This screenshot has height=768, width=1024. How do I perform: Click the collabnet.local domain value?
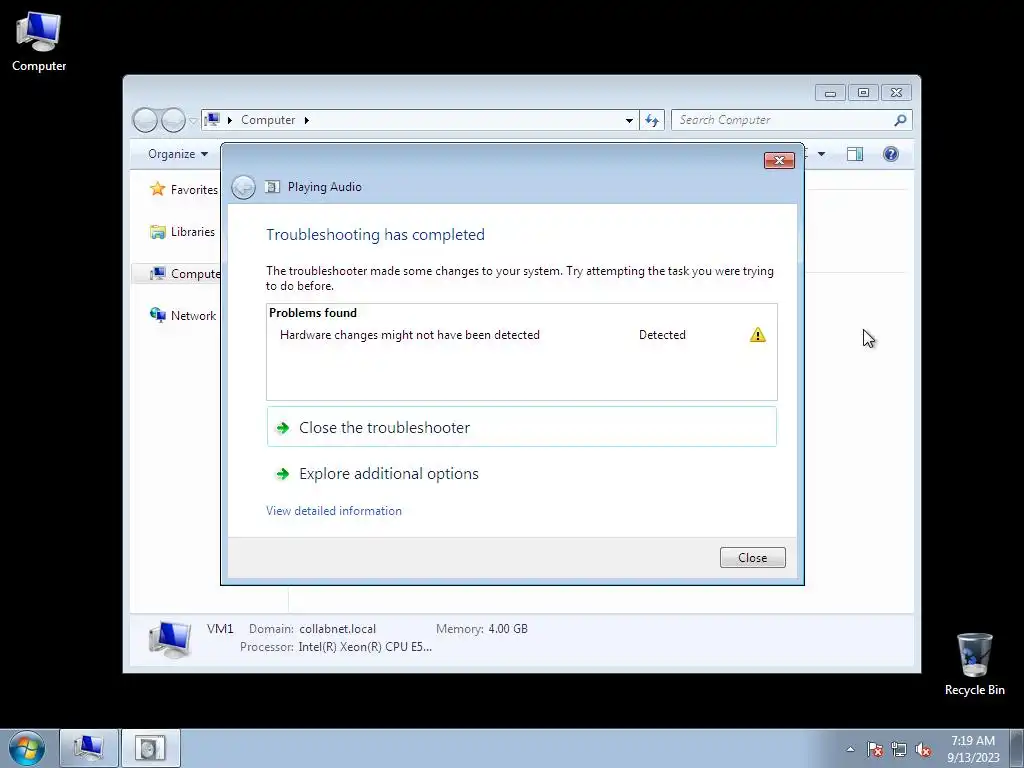(x=338, y=629)
